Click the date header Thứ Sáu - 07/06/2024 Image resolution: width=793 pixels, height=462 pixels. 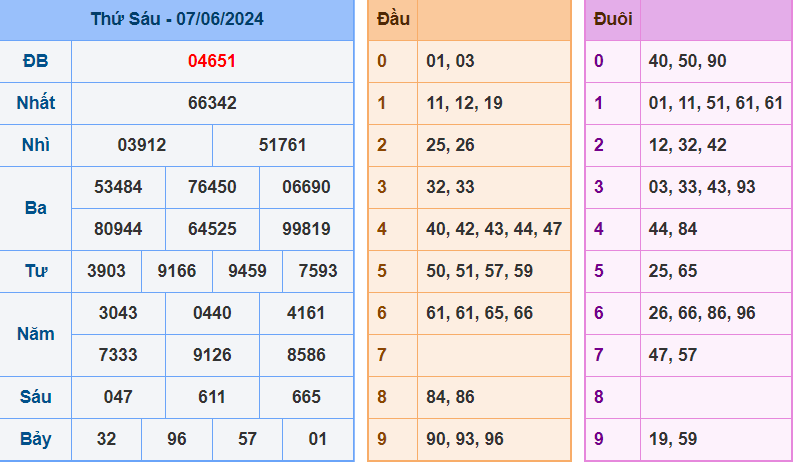177,19
